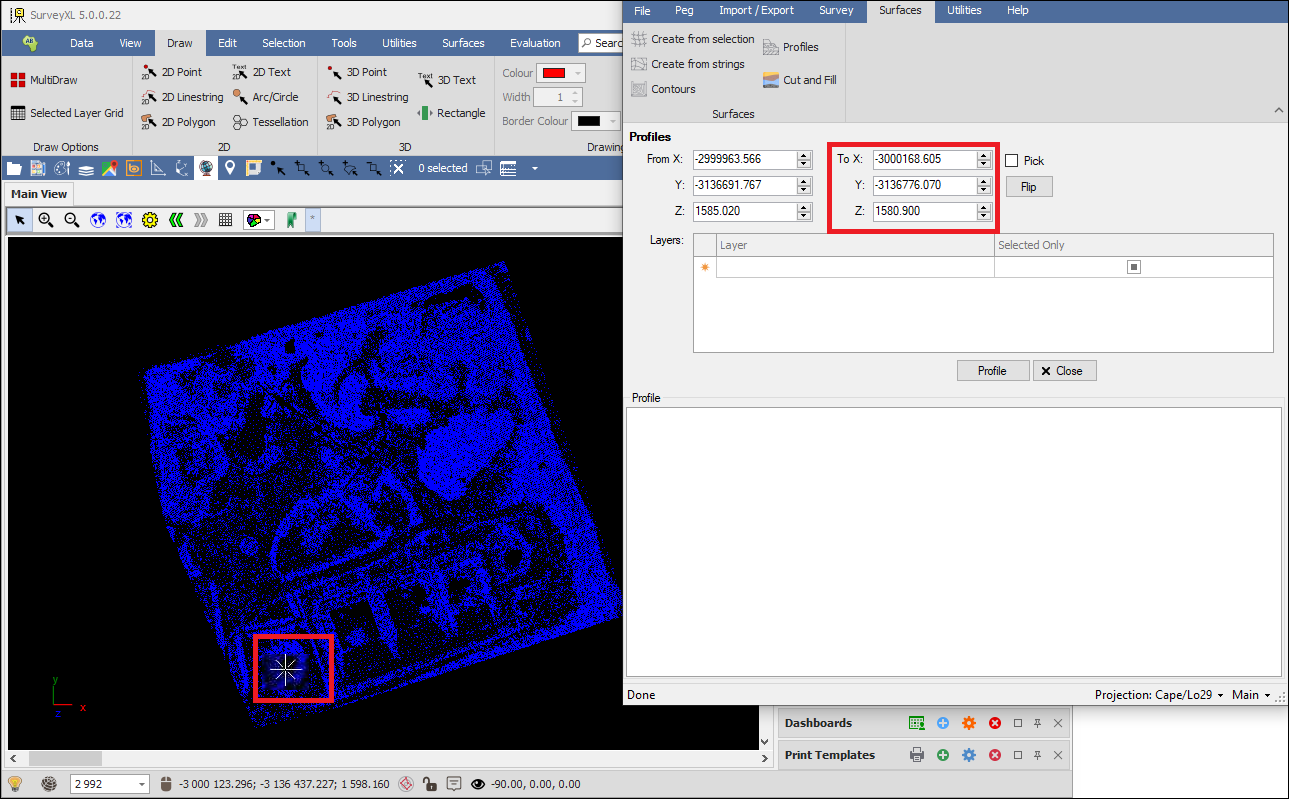Expand the Projection Cape/Lo29 dropdown
The image size is (1289, 799).
pos(1158,695)
